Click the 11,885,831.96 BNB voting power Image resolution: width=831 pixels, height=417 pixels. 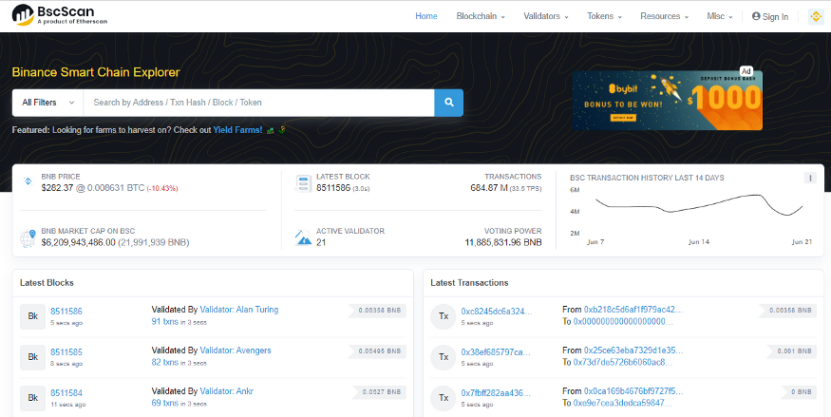(503, 243)
